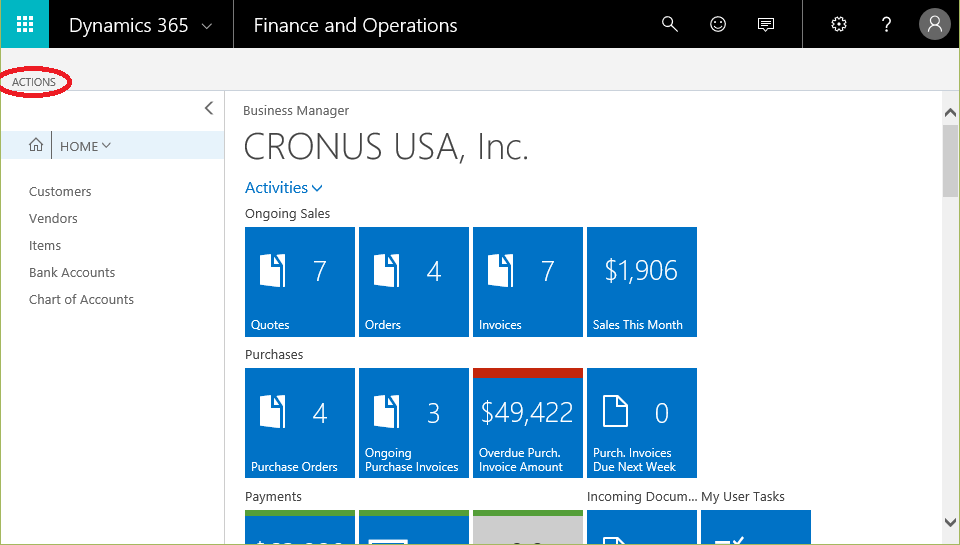Click the Finance and Operations title

click(355, 26)
